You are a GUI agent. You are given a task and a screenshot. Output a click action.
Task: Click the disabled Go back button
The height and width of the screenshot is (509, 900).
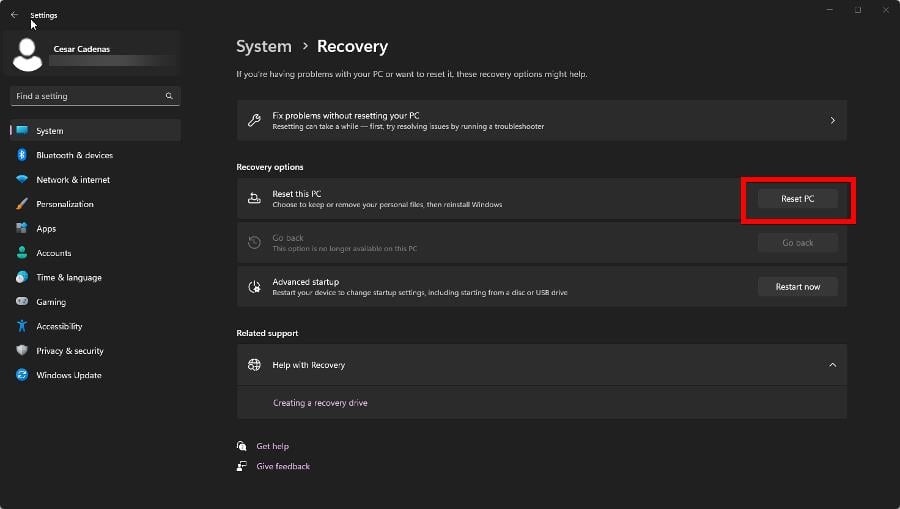pyautogui.click(x=797, y=243)
